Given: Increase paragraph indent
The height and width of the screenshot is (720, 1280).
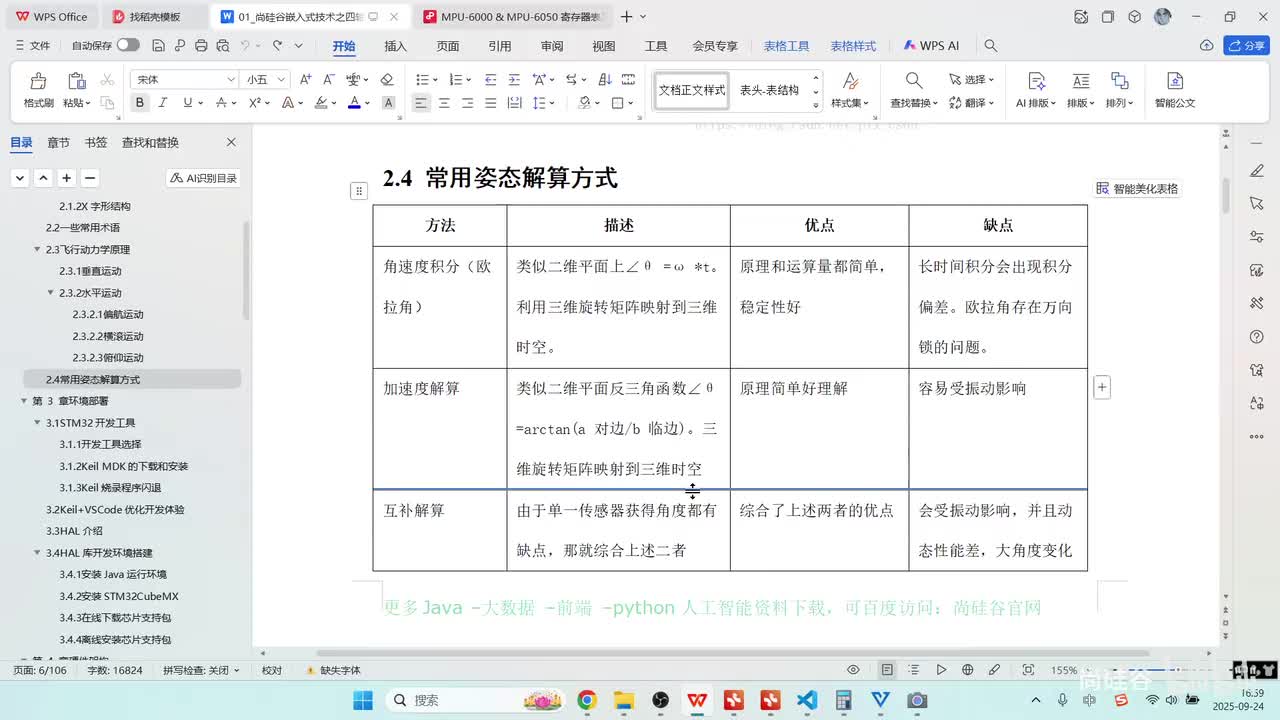Looking at the screenshot, I should [514, 79].
